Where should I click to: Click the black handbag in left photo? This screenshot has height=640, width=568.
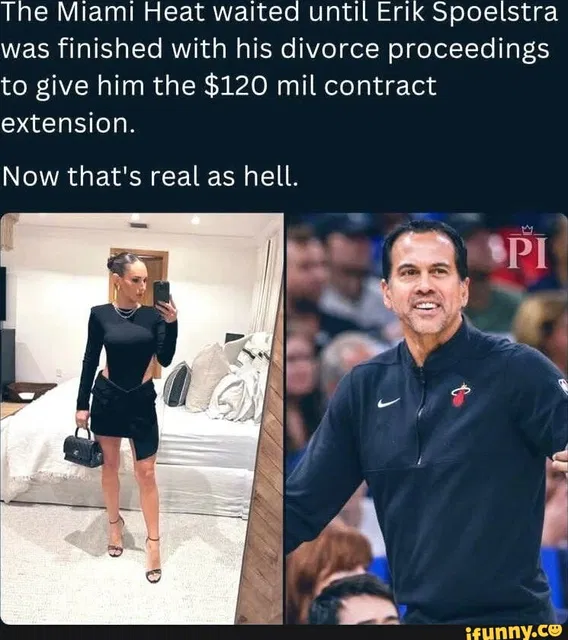(84, 448)
